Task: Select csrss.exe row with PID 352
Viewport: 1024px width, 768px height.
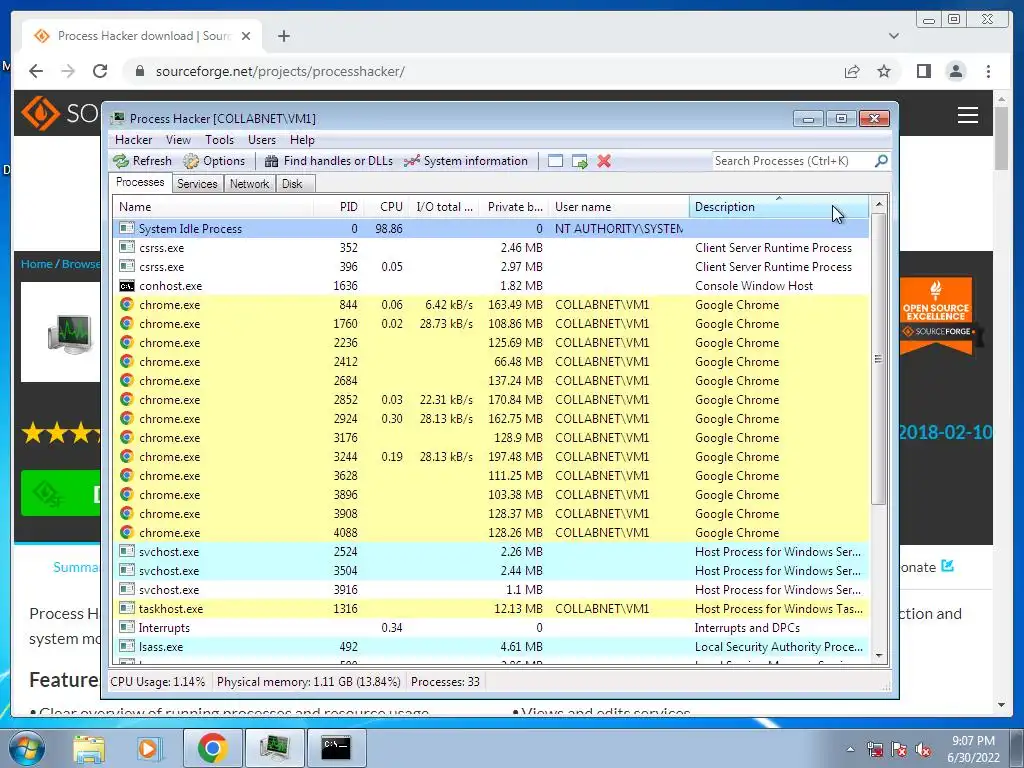Action: [x=491, y=248]
